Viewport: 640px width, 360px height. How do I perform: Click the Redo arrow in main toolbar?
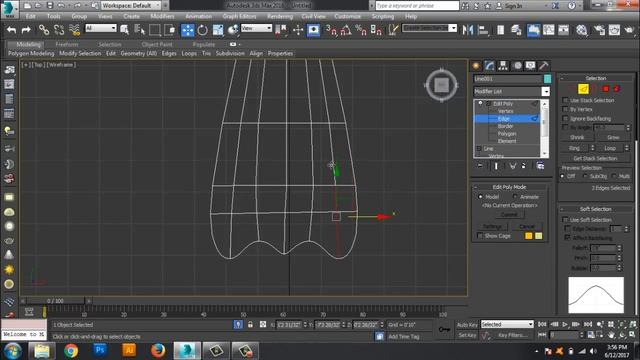coord(26,30)
